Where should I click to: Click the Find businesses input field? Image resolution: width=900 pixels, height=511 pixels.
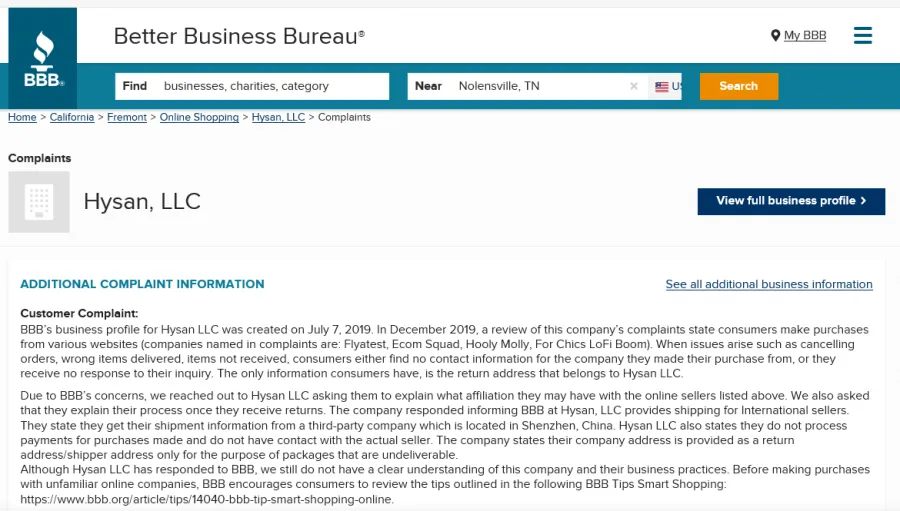(252, 86)
